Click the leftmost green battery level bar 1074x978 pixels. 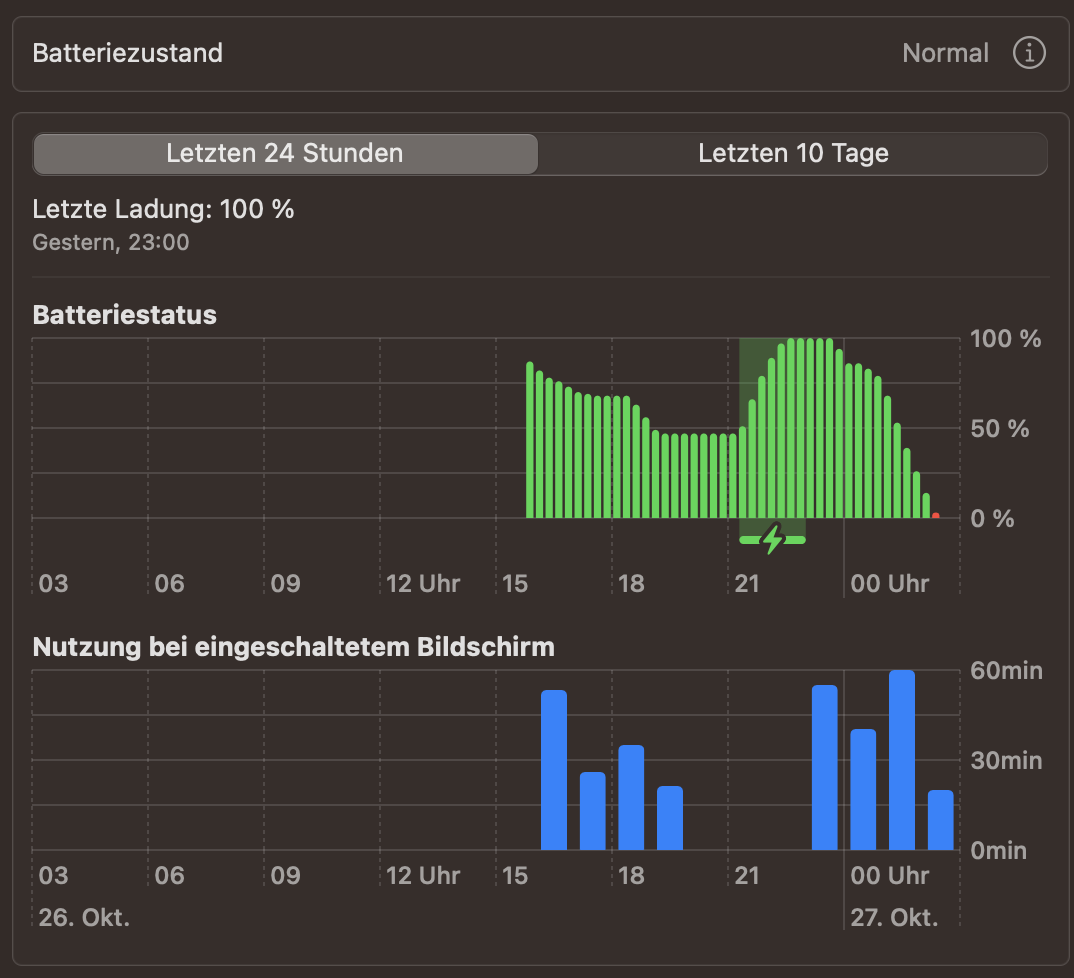[x=530, y=440]
